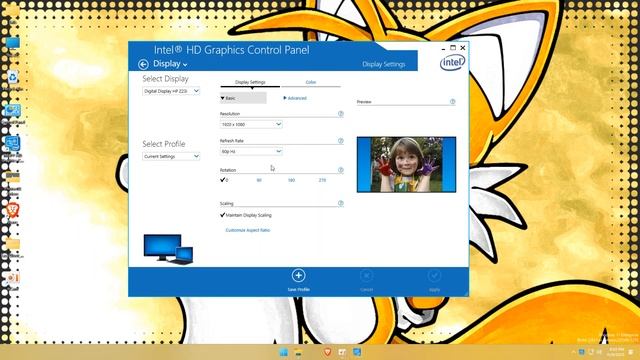Open help for the Preview section
This screenshot has height=360, width=640.
[x=452, y=102]
